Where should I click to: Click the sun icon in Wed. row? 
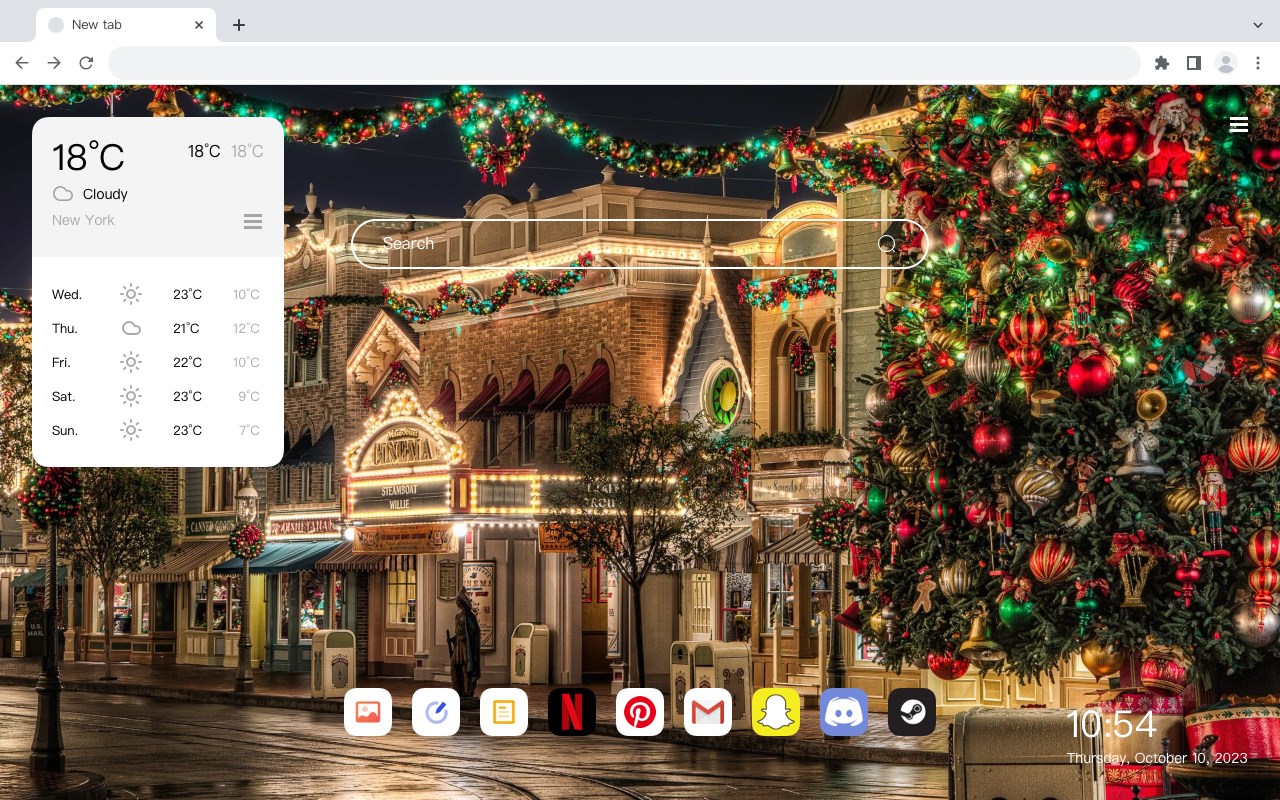(131, 294)
